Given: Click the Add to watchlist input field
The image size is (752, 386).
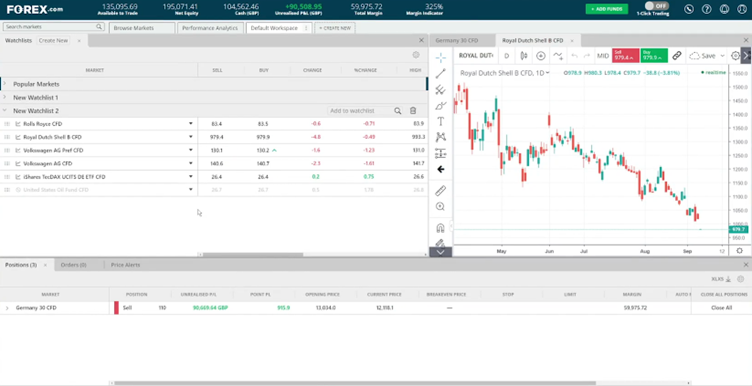Looking at the screenshot, I should coord(360,111).
